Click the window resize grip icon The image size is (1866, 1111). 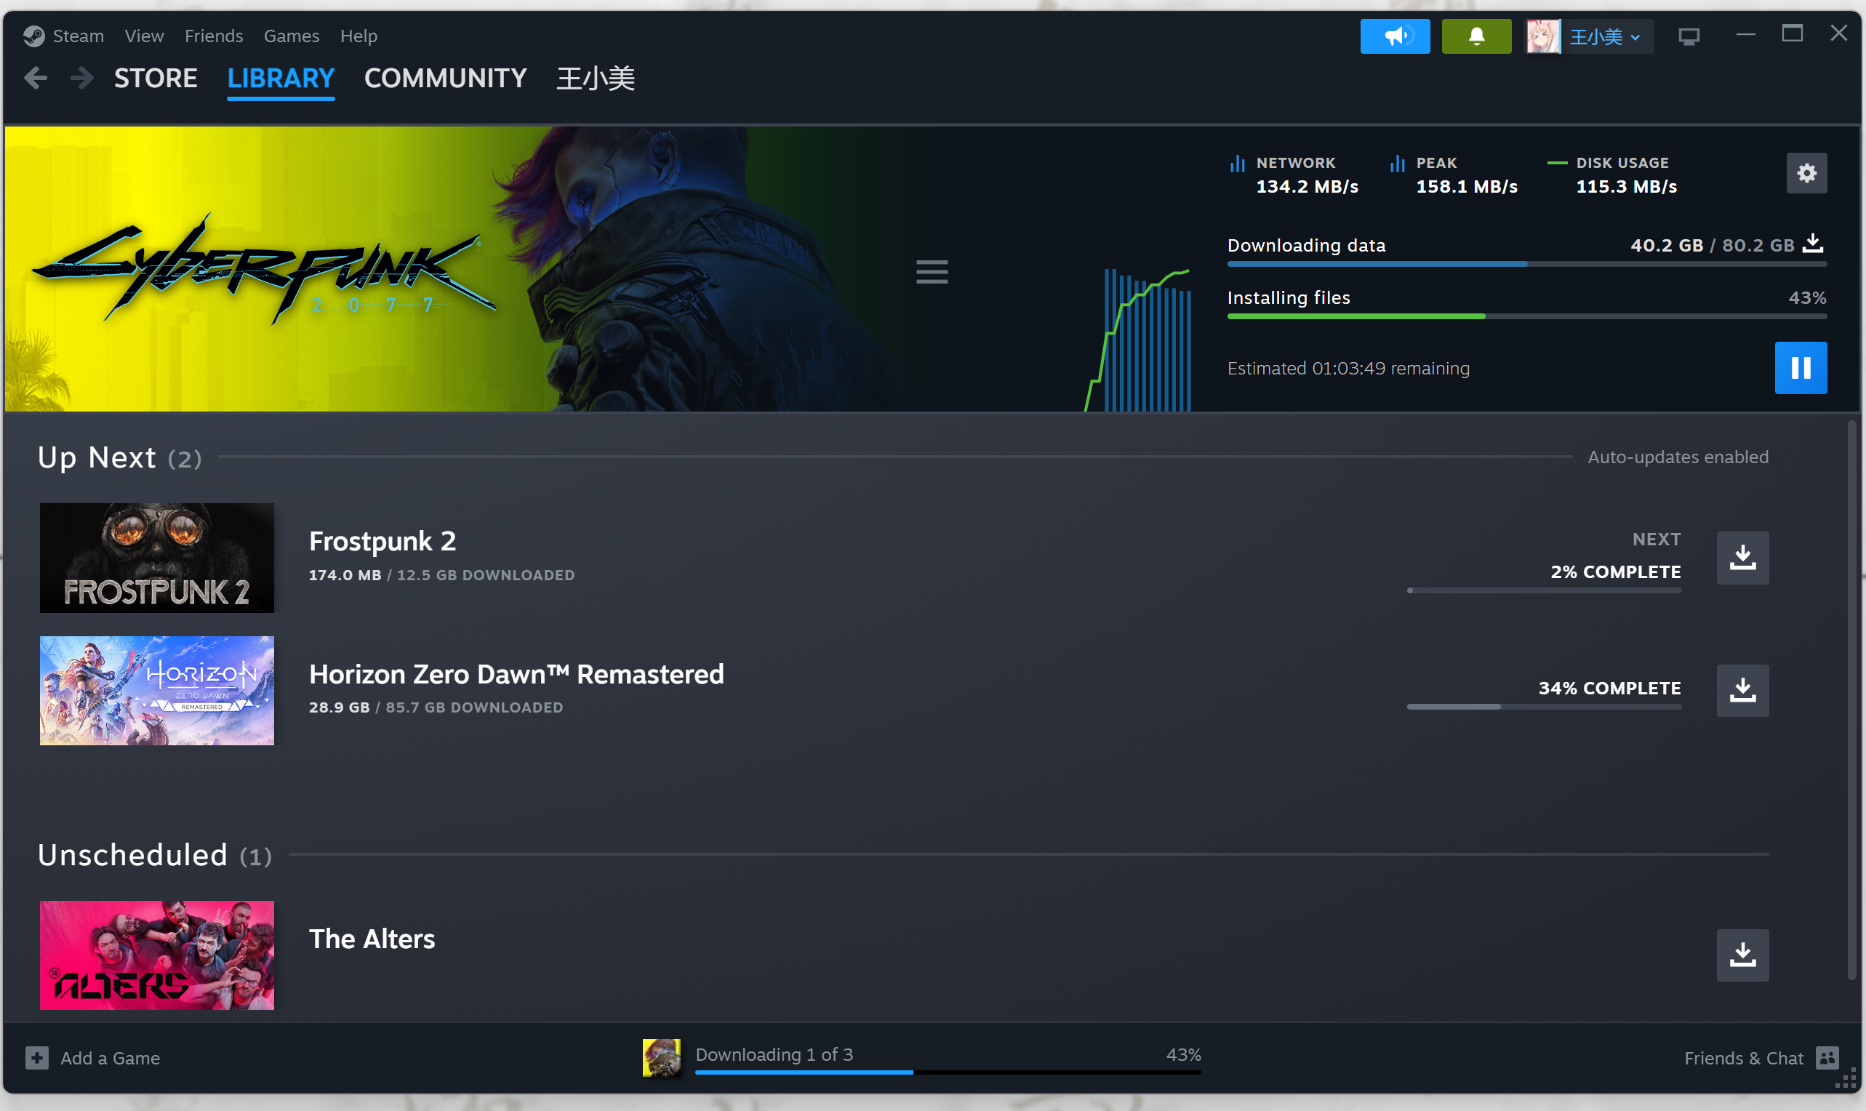coord(1846,1079)
